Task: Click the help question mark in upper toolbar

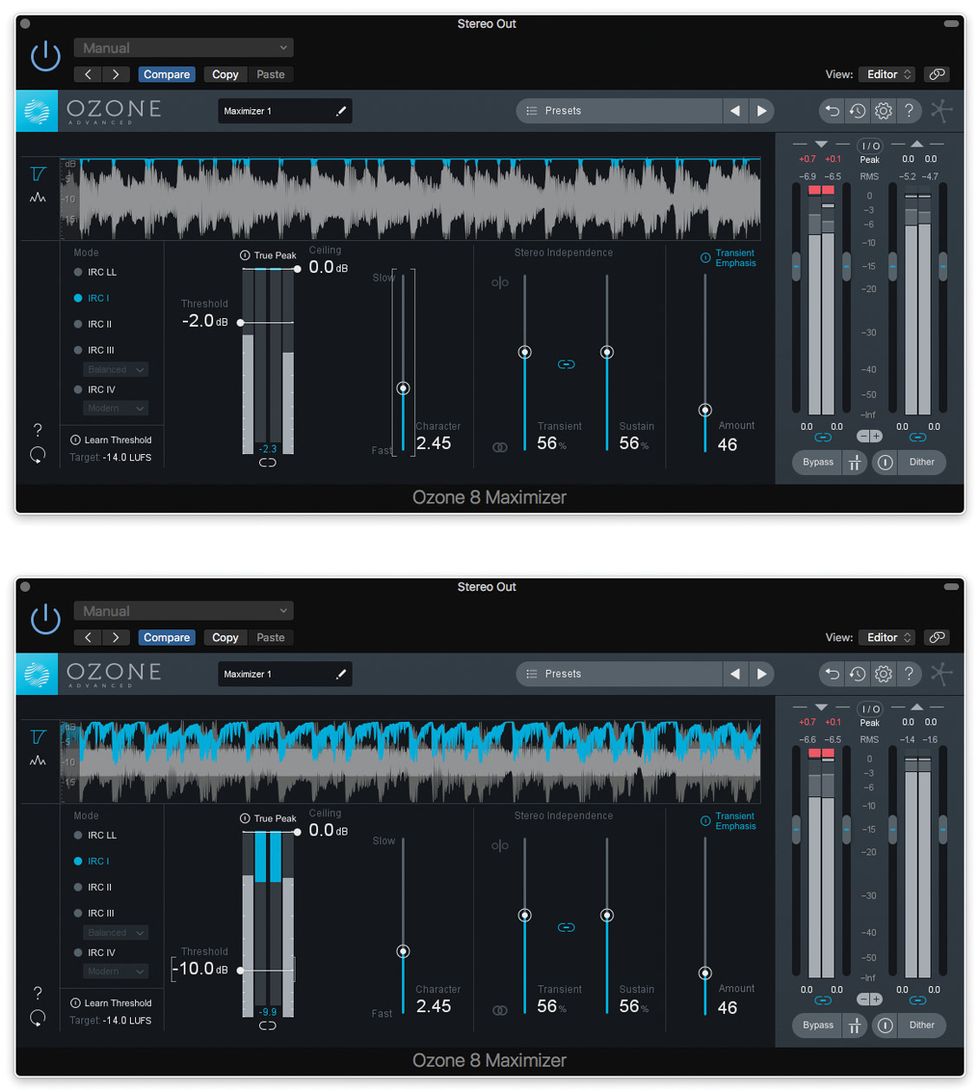Action: pos(909,111)
